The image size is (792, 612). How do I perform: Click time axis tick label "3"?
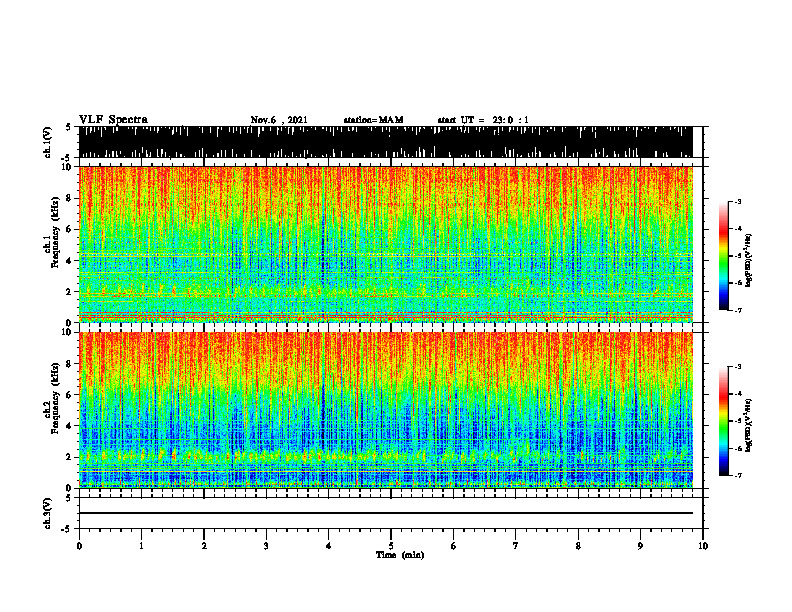[266, 546]
